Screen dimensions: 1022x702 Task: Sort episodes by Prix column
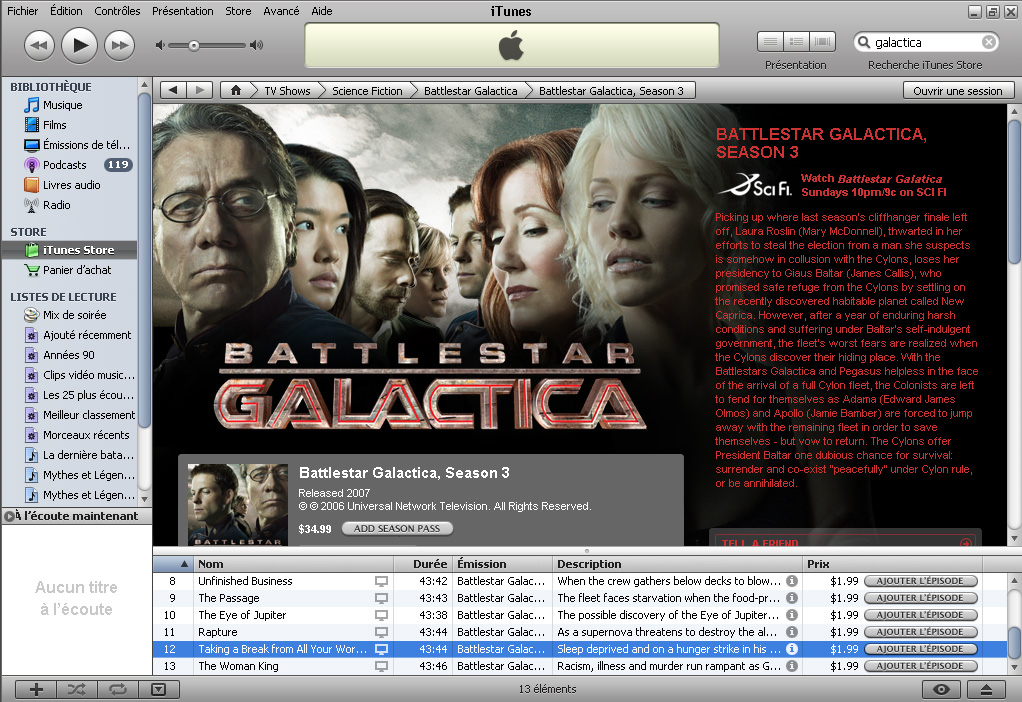click(892, 564)
